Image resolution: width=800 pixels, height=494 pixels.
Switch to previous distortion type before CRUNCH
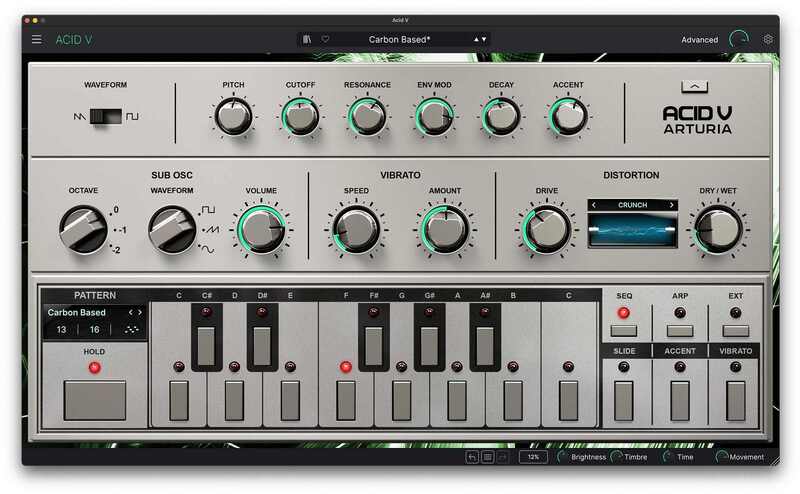point(593,205)
